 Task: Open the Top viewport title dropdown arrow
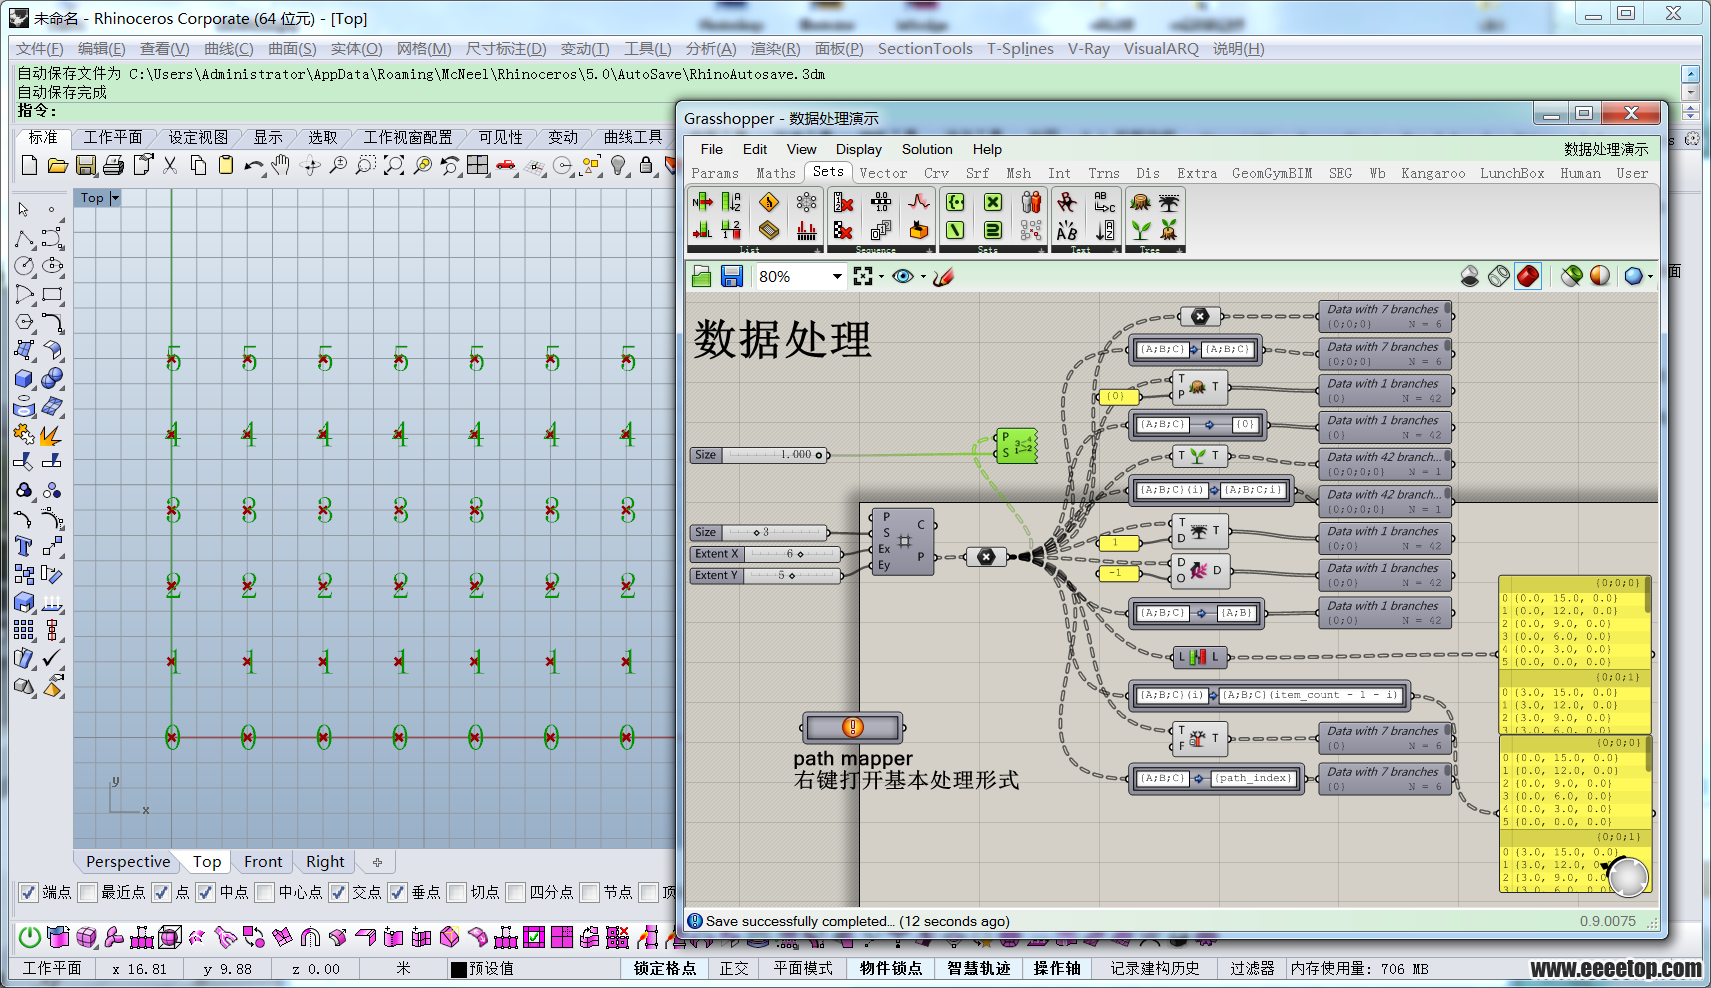(115, 198)
